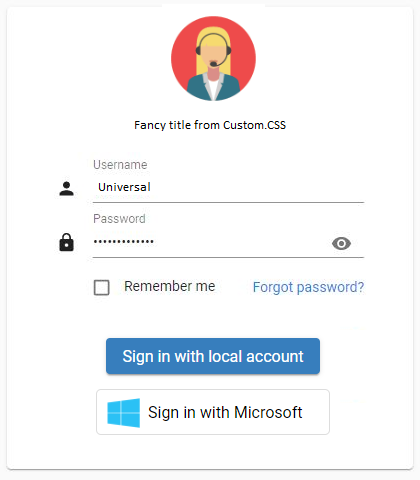
Task: Click the Username field label
Action: tap(120, 165)
